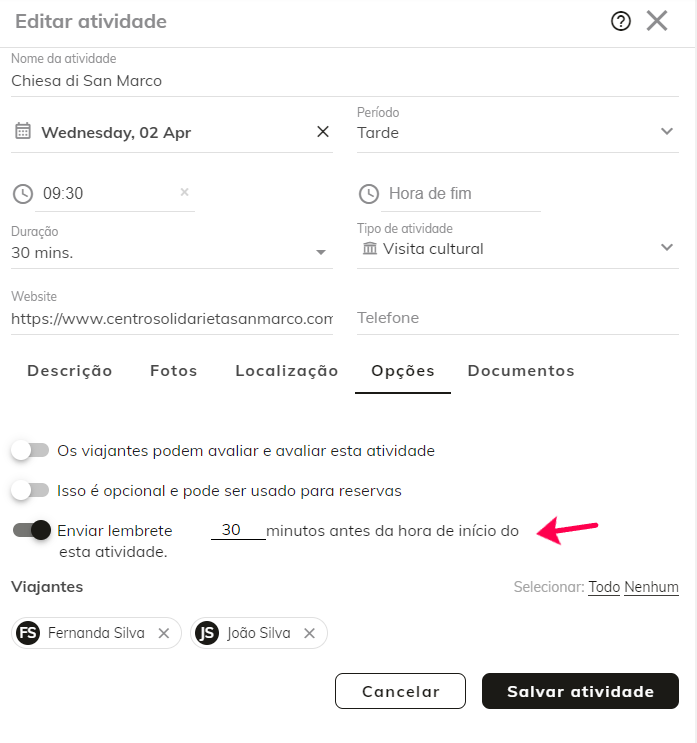Open the Localização tab
This screenshot has height=743, width=697.
pos(287,371)
